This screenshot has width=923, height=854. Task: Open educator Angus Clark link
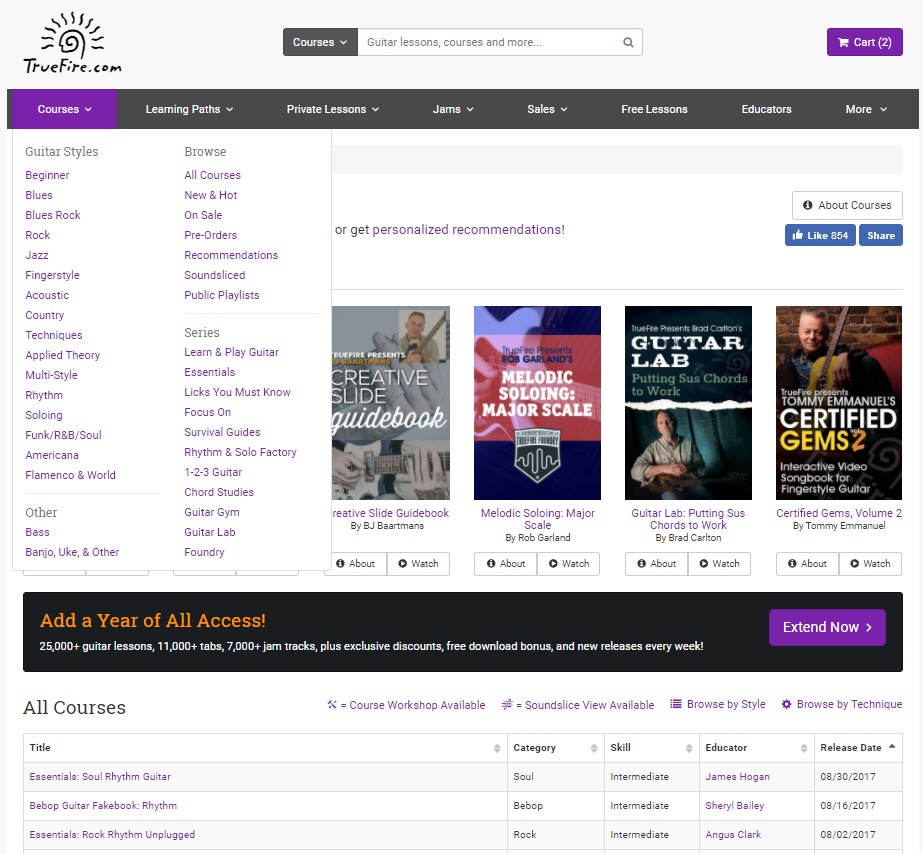point(733,835)
